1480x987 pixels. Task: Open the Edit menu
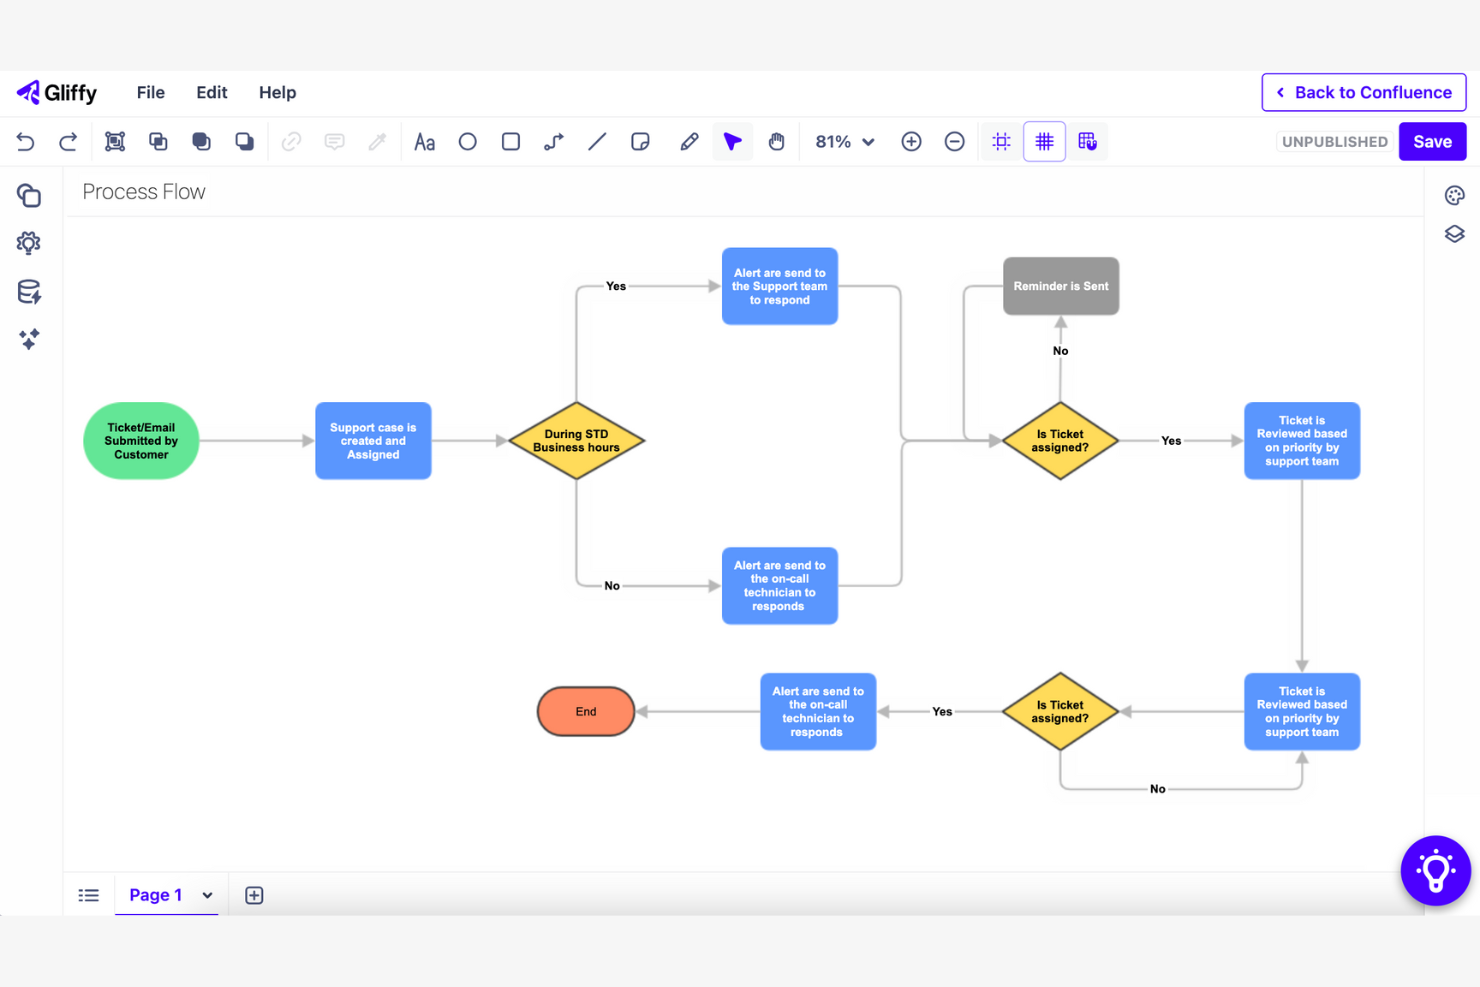click(211, 92)
